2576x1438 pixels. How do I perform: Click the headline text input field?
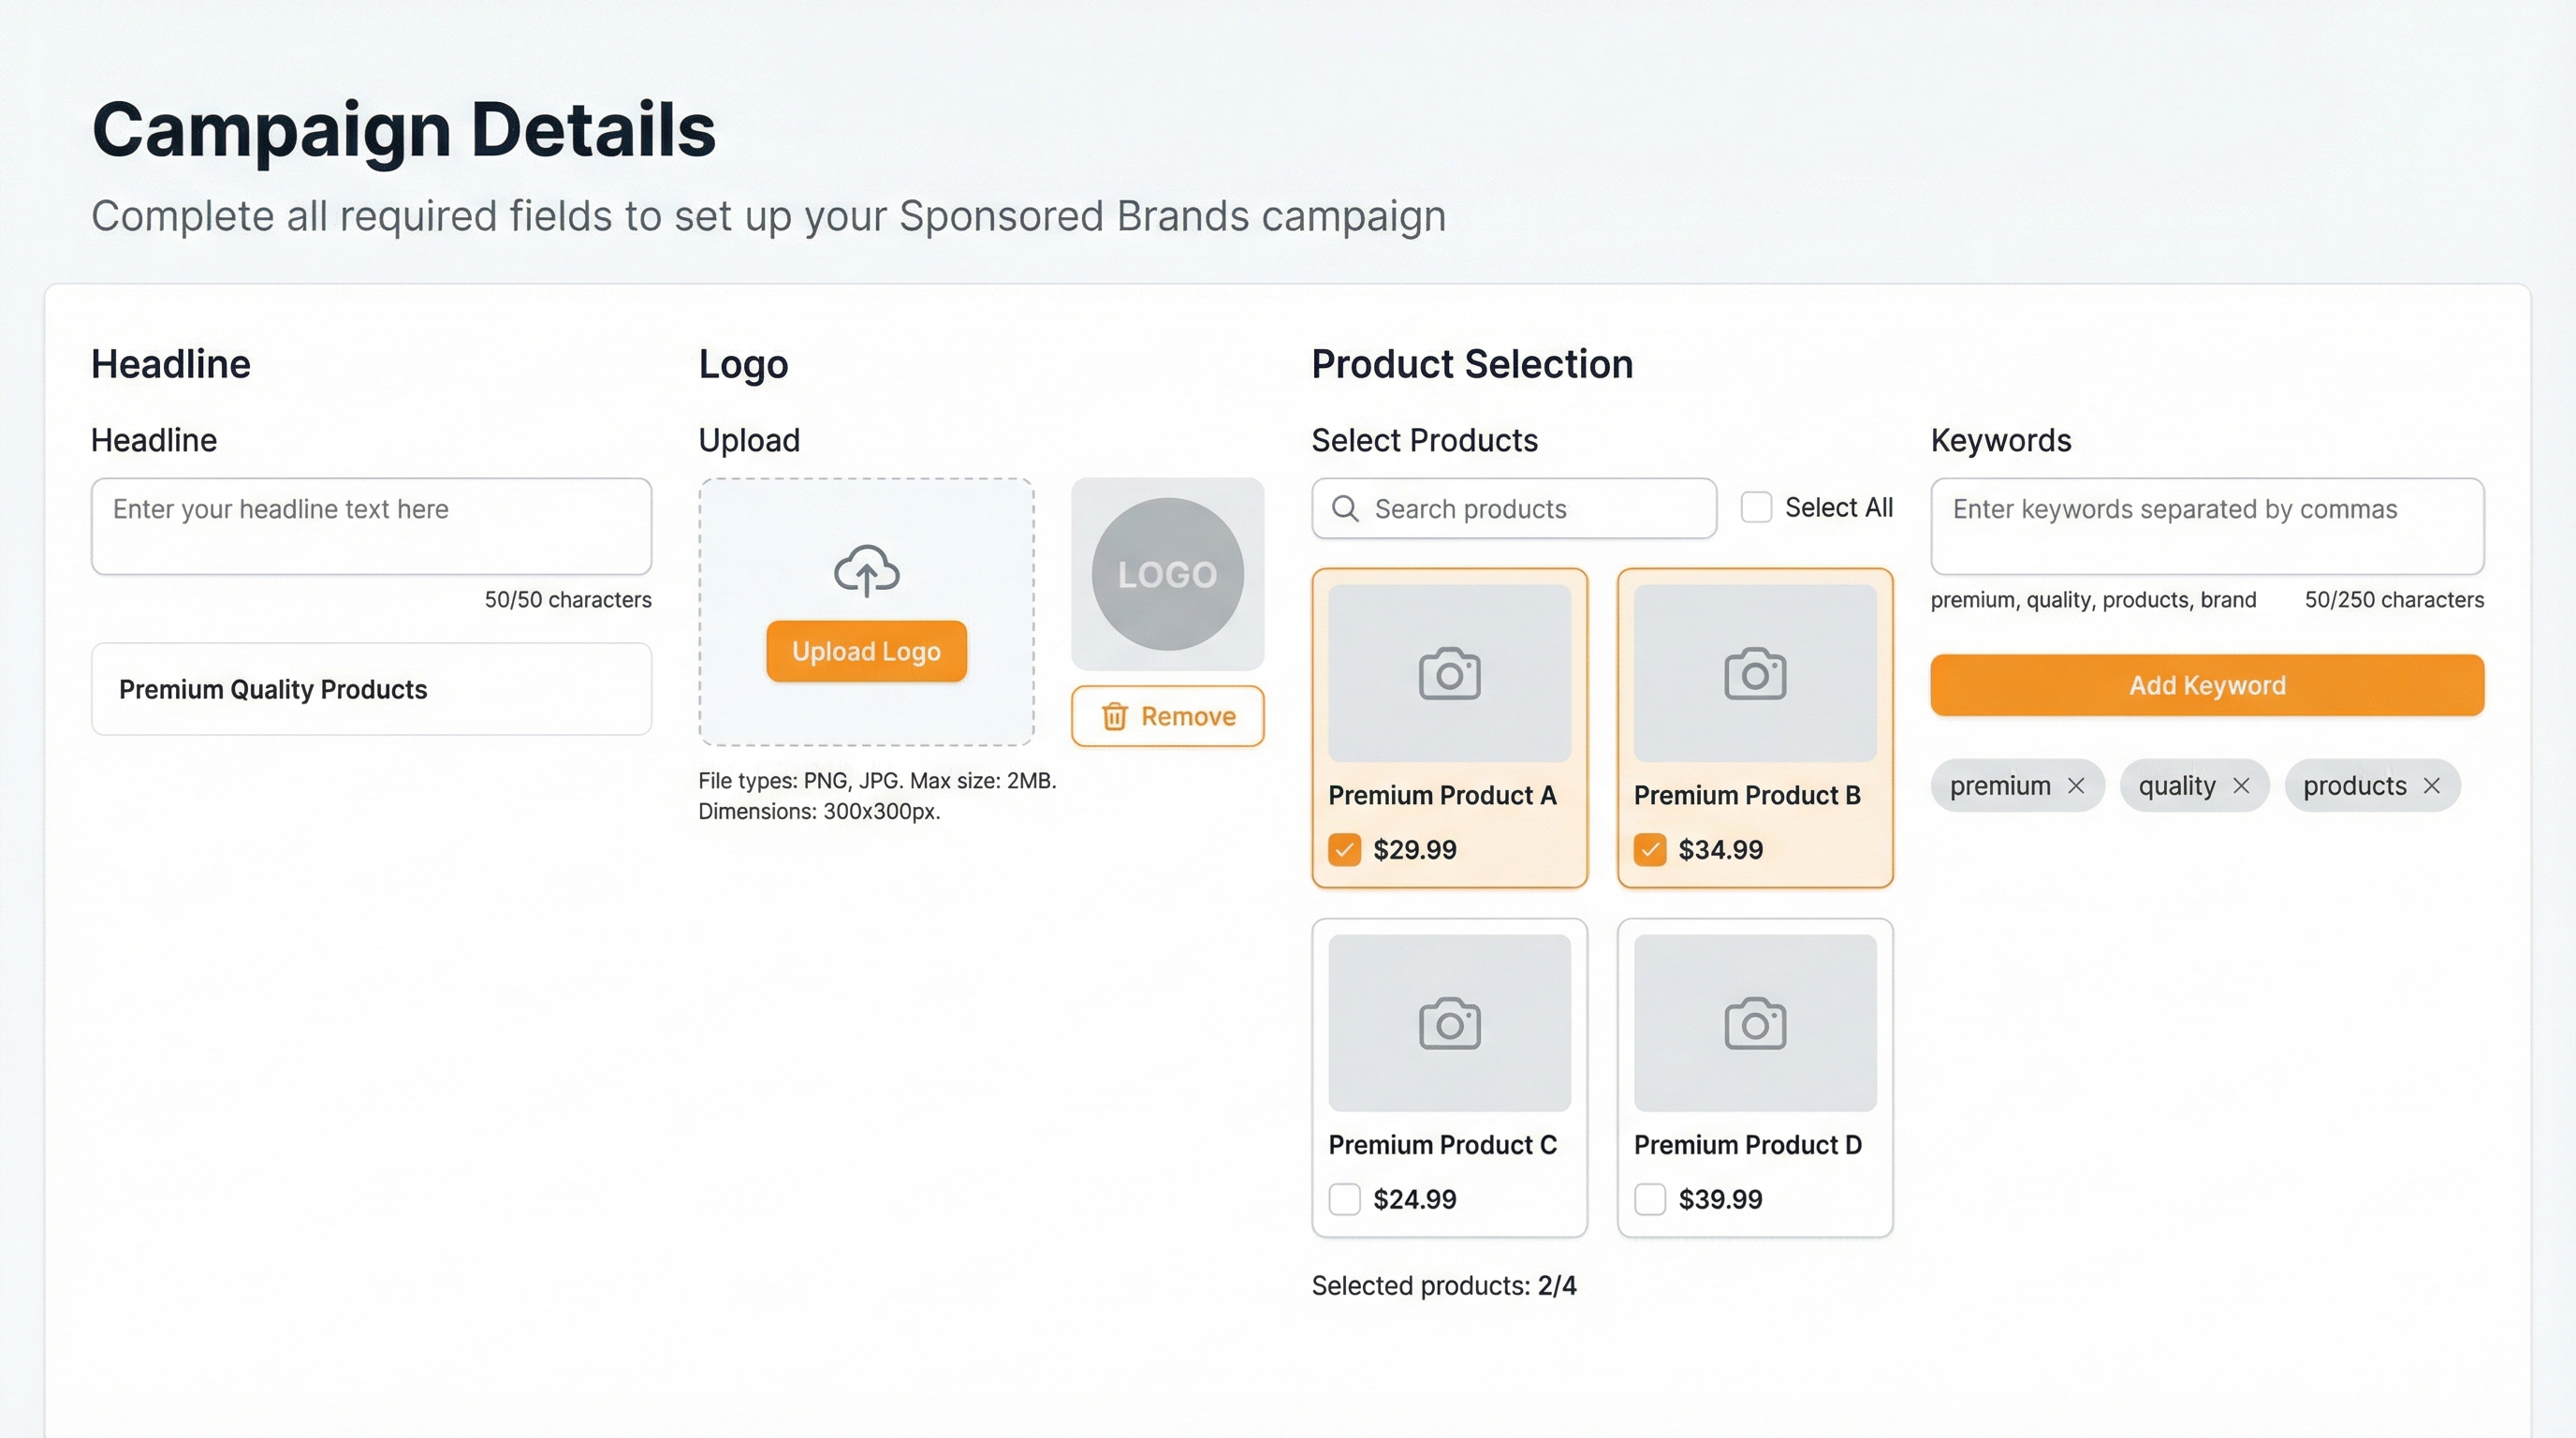click(371, 526)
